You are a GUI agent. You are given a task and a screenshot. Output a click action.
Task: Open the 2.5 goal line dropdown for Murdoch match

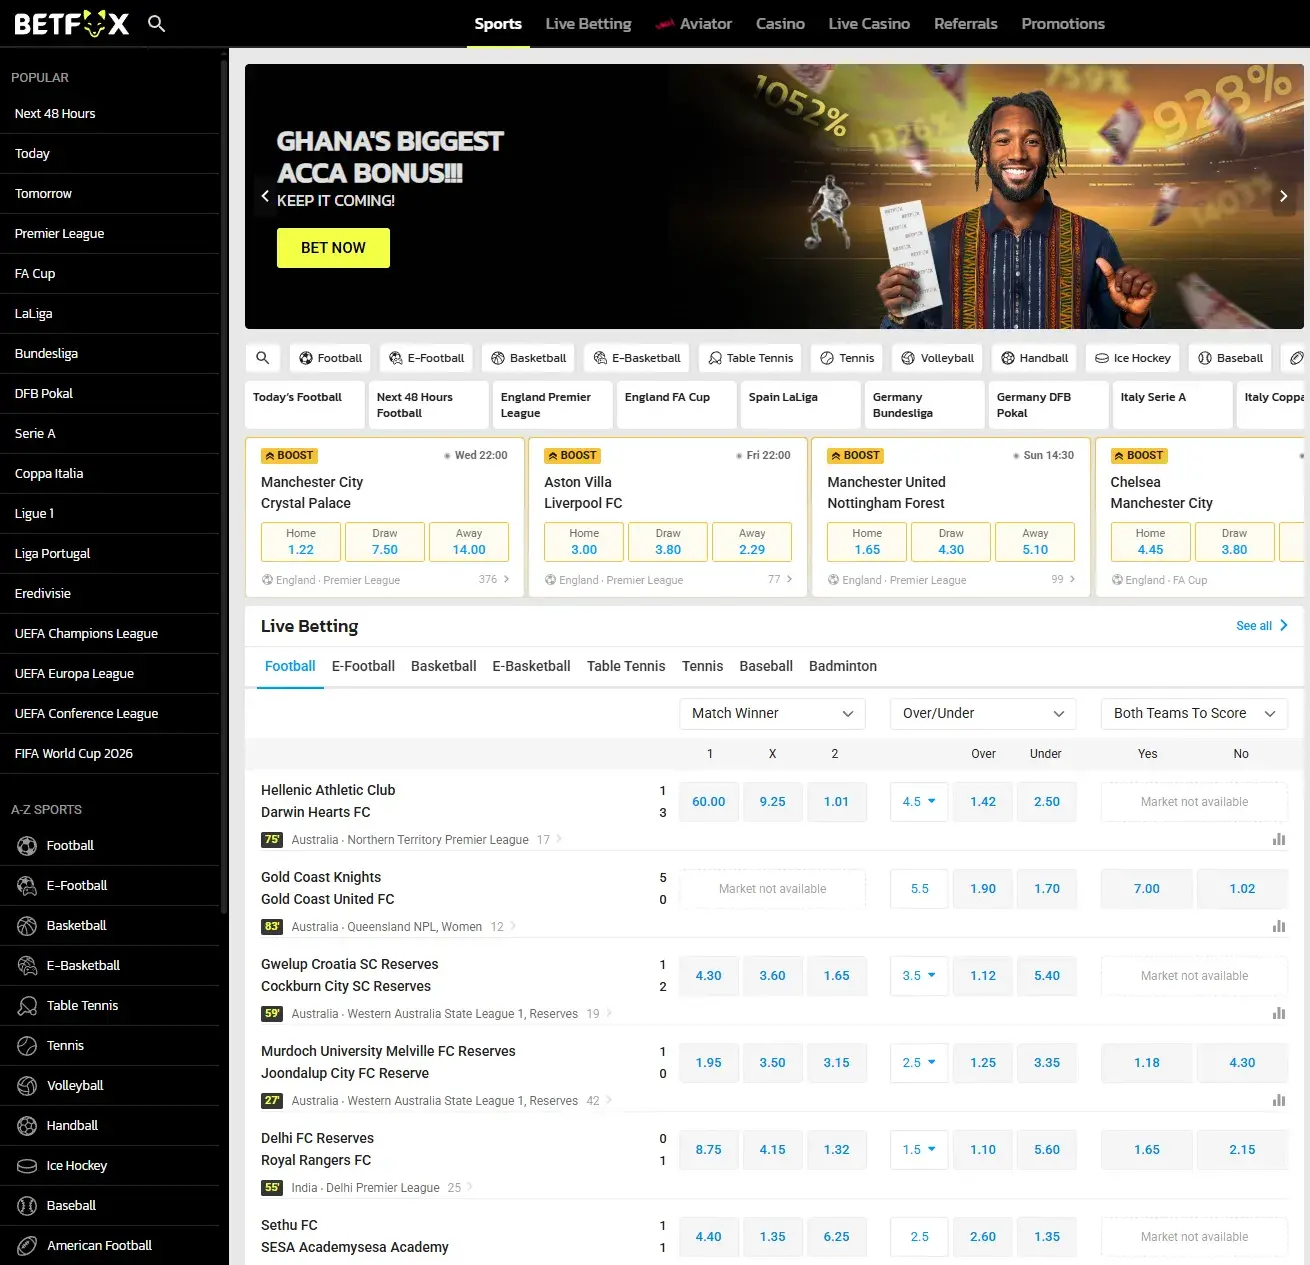[919, 1063]
